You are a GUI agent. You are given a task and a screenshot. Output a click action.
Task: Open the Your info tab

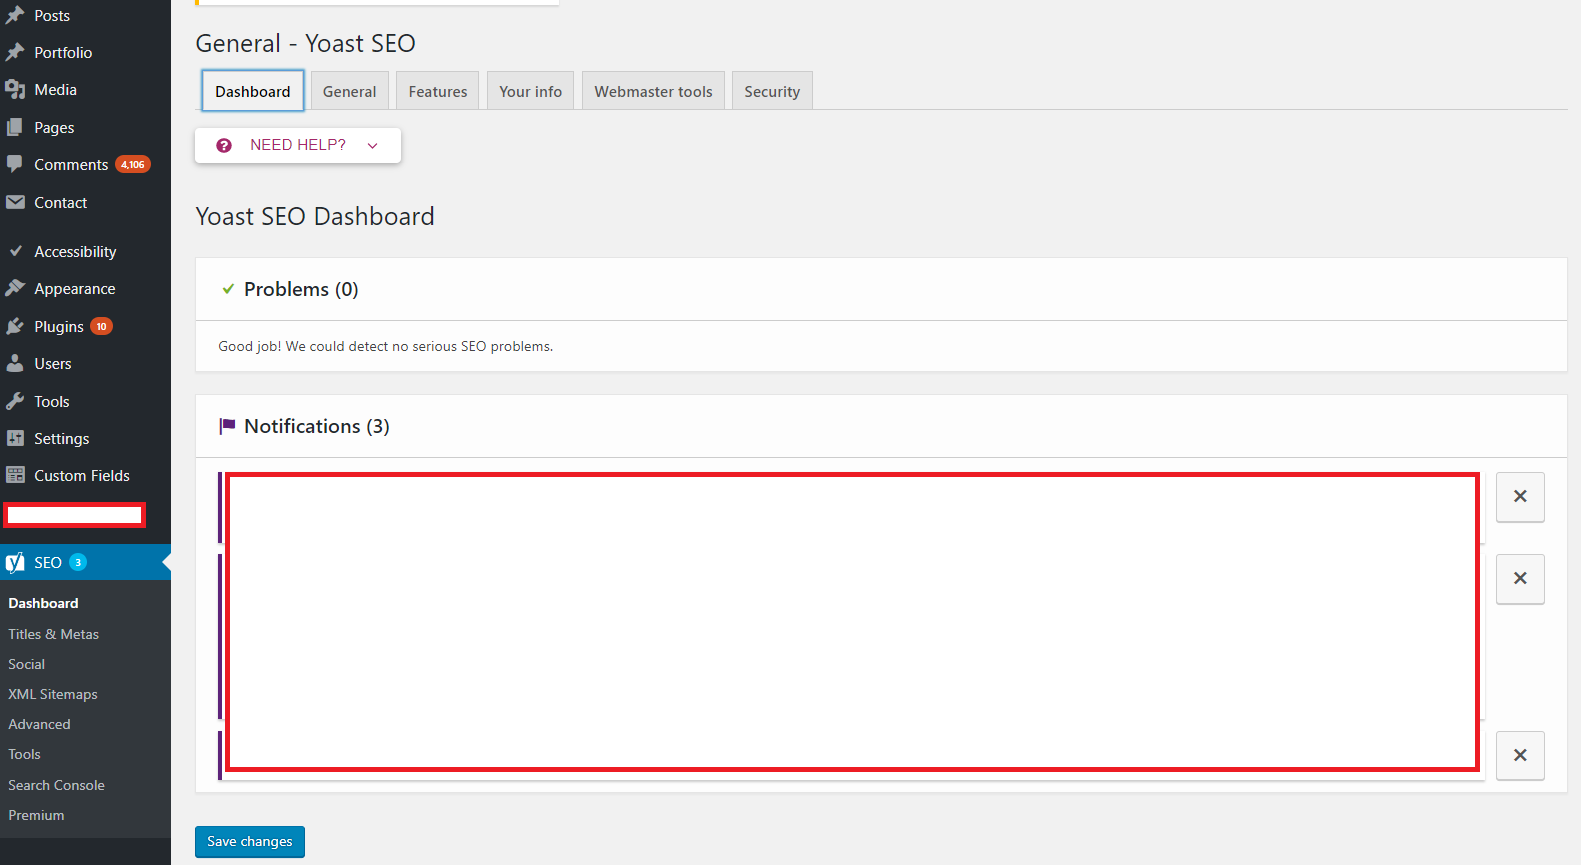tap(530, 91)
